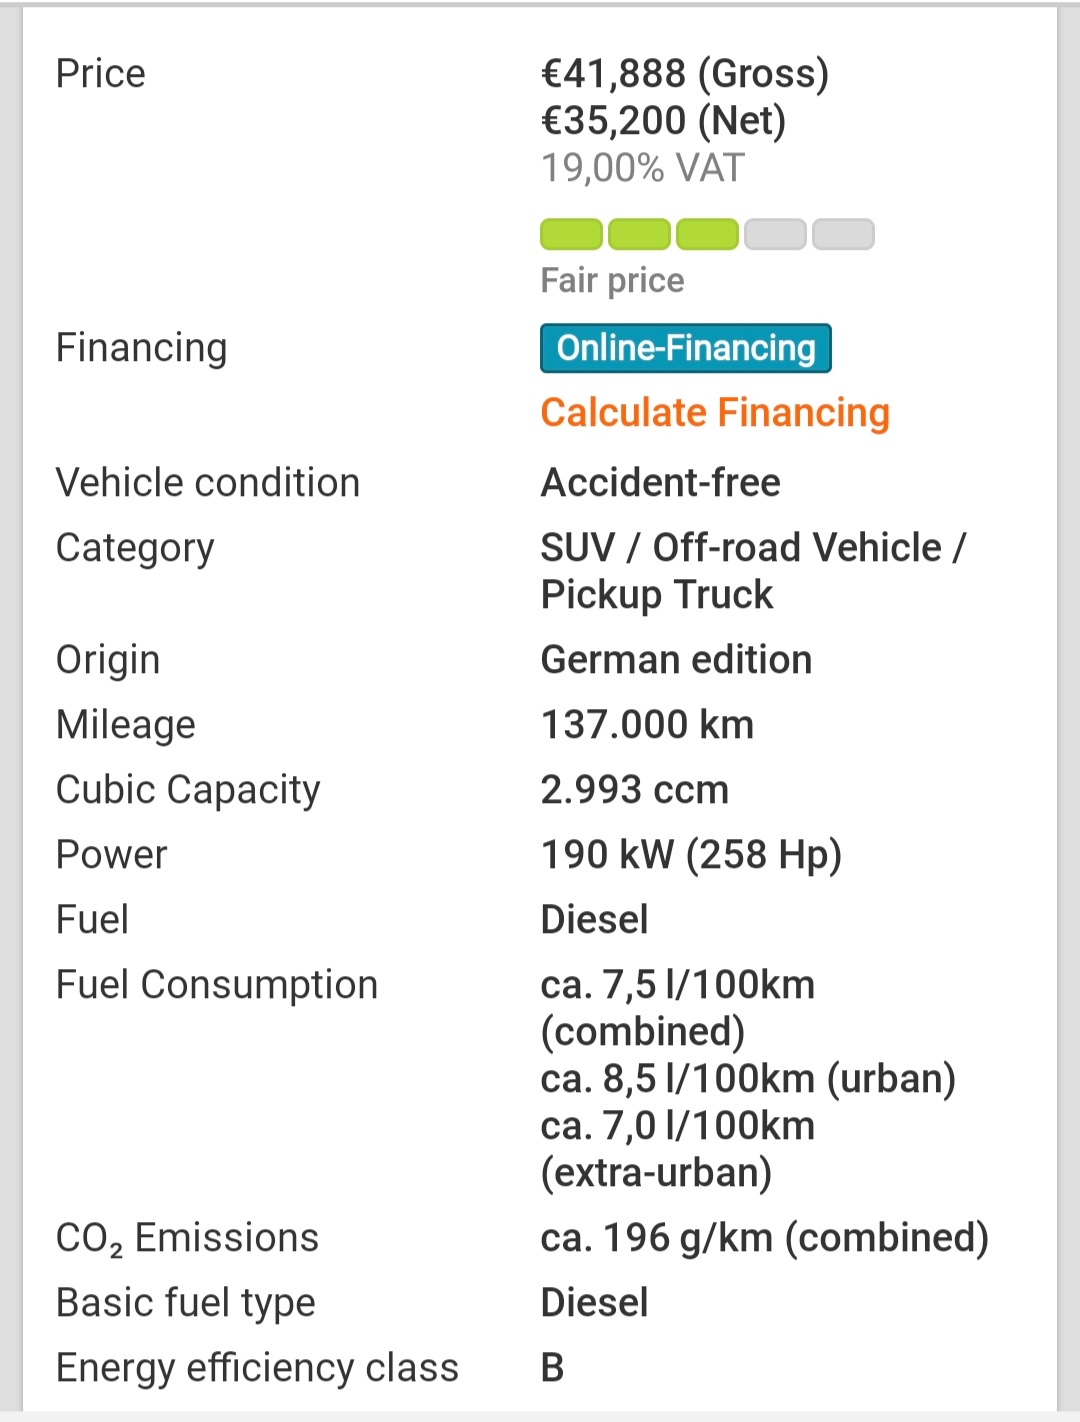The width and height of the screenshot is (1080, 1422).
Task: Click the 190 kW (258 Hp) power value
Action: [x=691, y=854]
